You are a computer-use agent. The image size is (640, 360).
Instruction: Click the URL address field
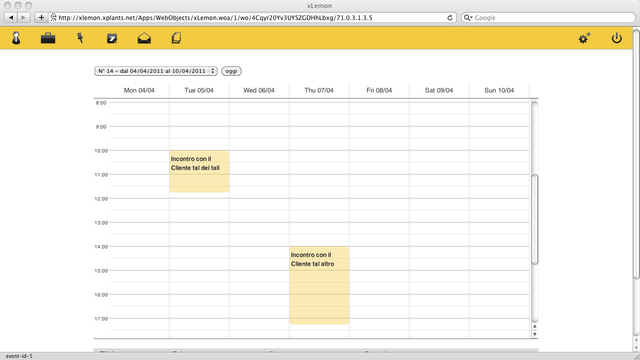[251, 18]
